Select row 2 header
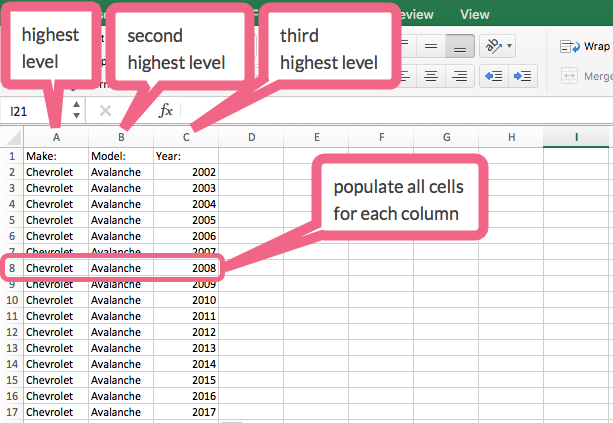The width and height of the screenshot is (613, 423). [x=12, y=172]
